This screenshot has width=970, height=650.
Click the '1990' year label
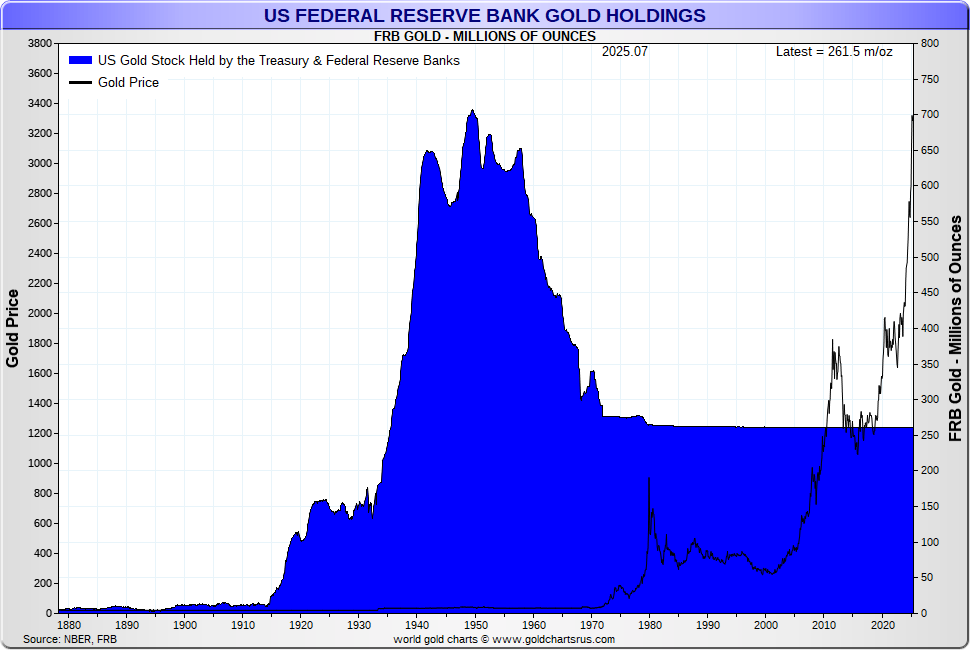pos(708,625)
